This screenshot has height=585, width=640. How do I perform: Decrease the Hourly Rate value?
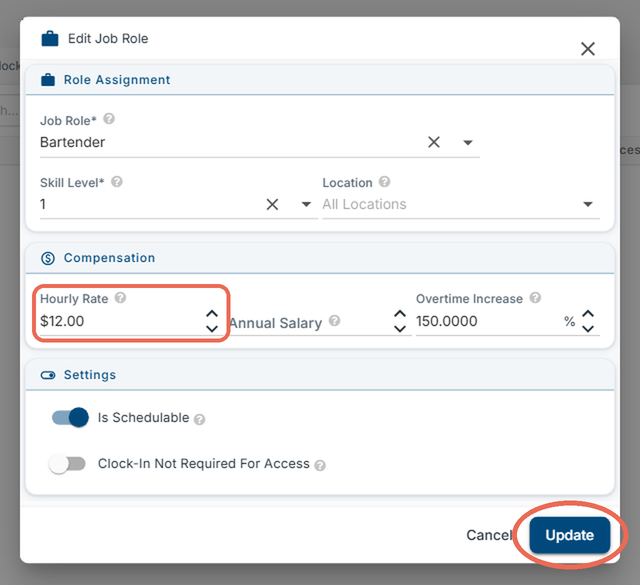coord(212,328)
